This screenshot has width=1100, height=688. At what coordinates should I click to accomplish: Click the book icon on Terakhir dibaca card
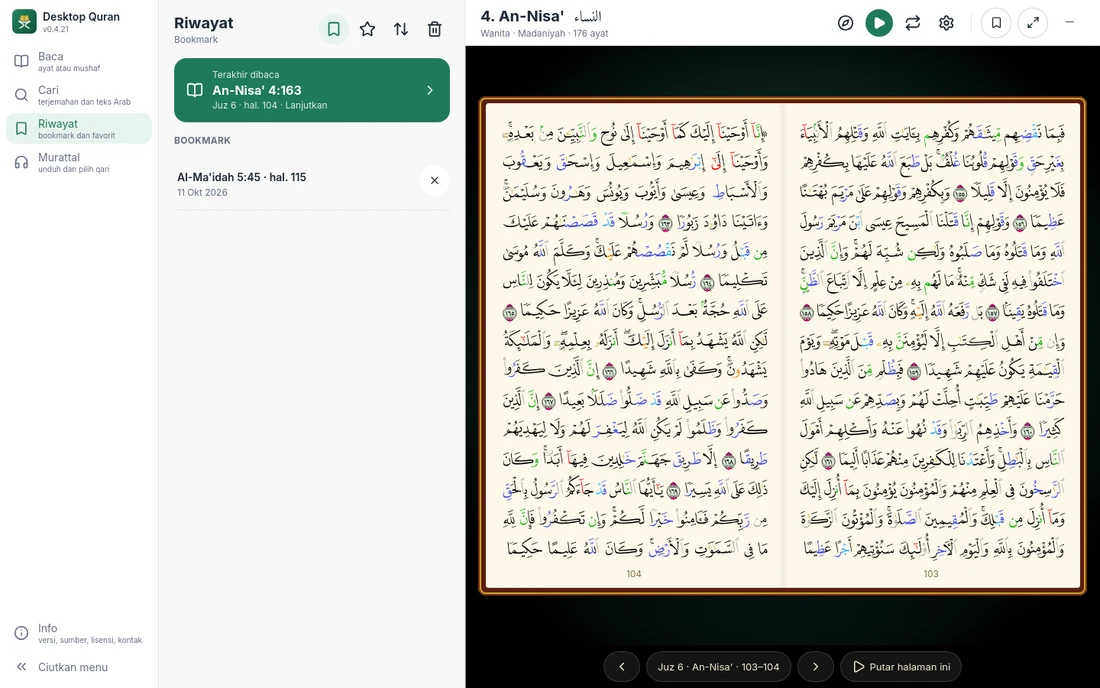[x=195, y=90]
